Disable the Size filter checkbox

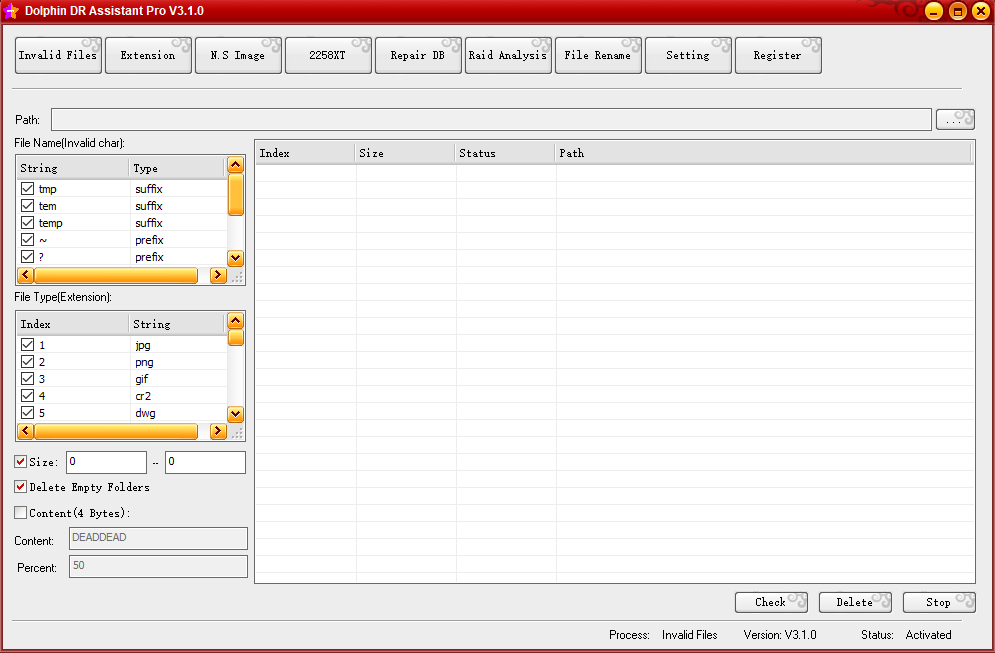pos(21,462)
